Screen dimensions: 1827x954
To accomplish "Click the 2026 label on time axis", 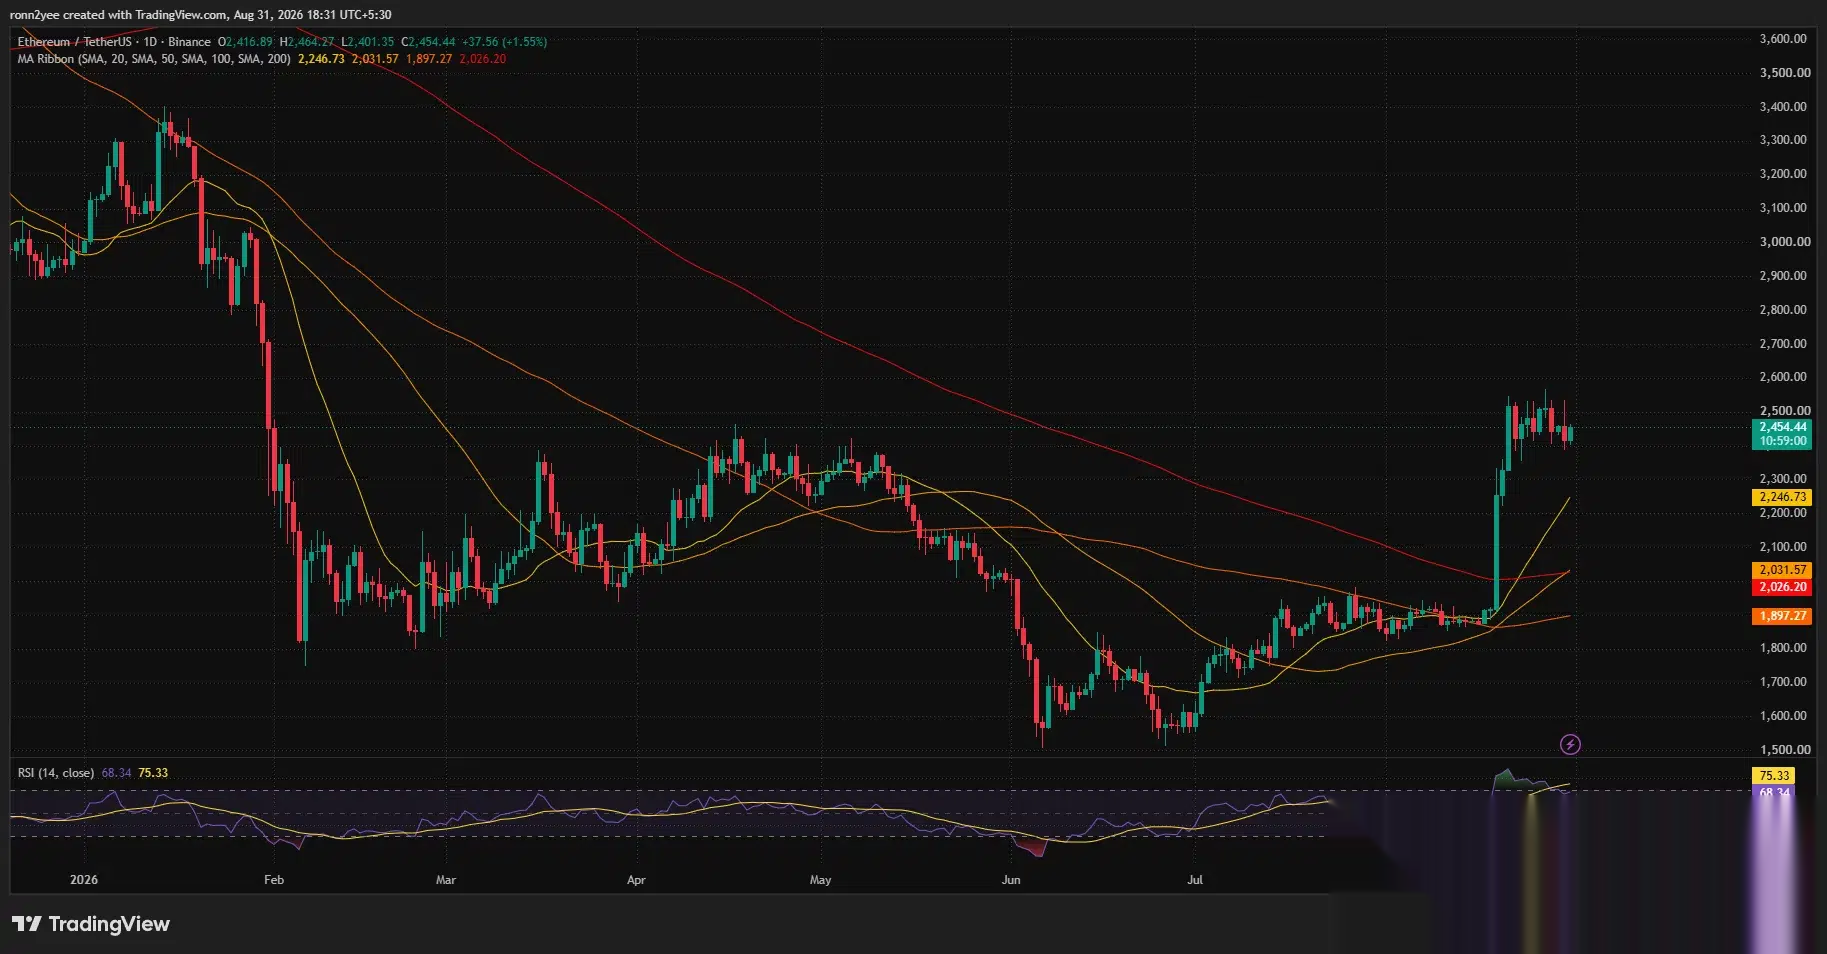I will click(x=84, y=880).
